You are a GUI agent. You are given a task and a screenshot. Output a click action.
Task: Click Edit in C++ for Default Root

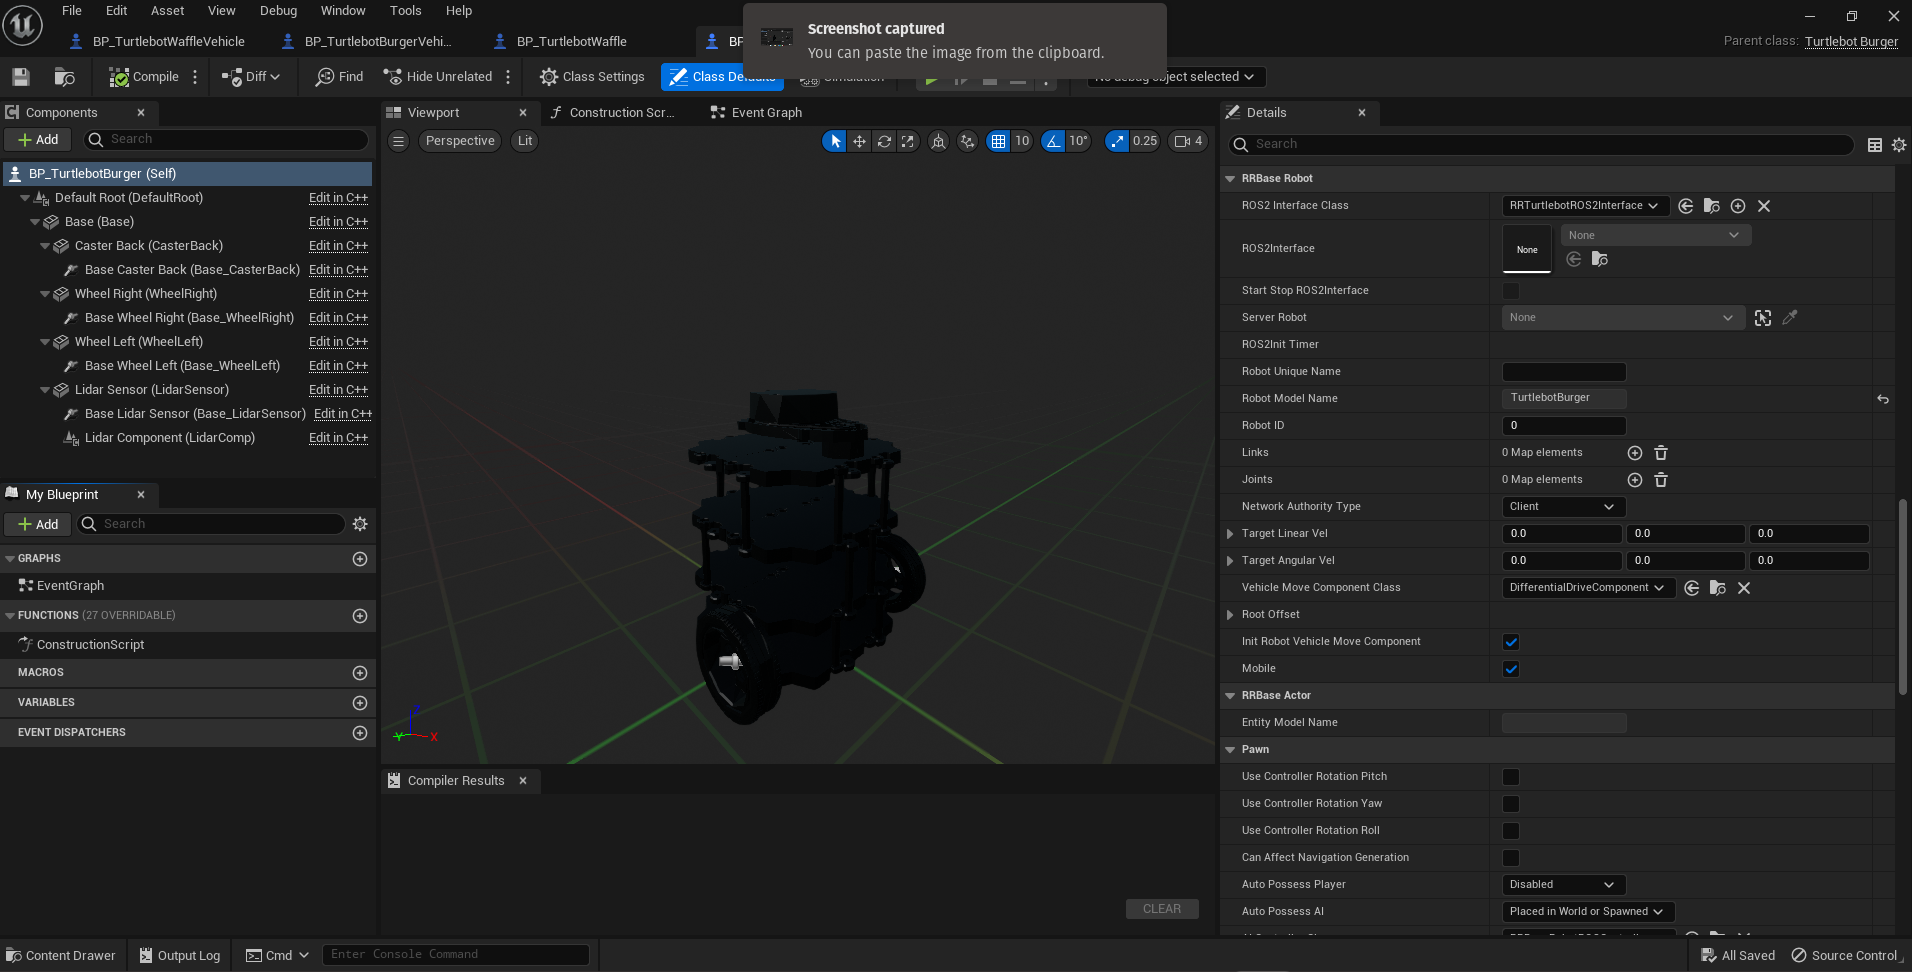[x=338, y=198]
